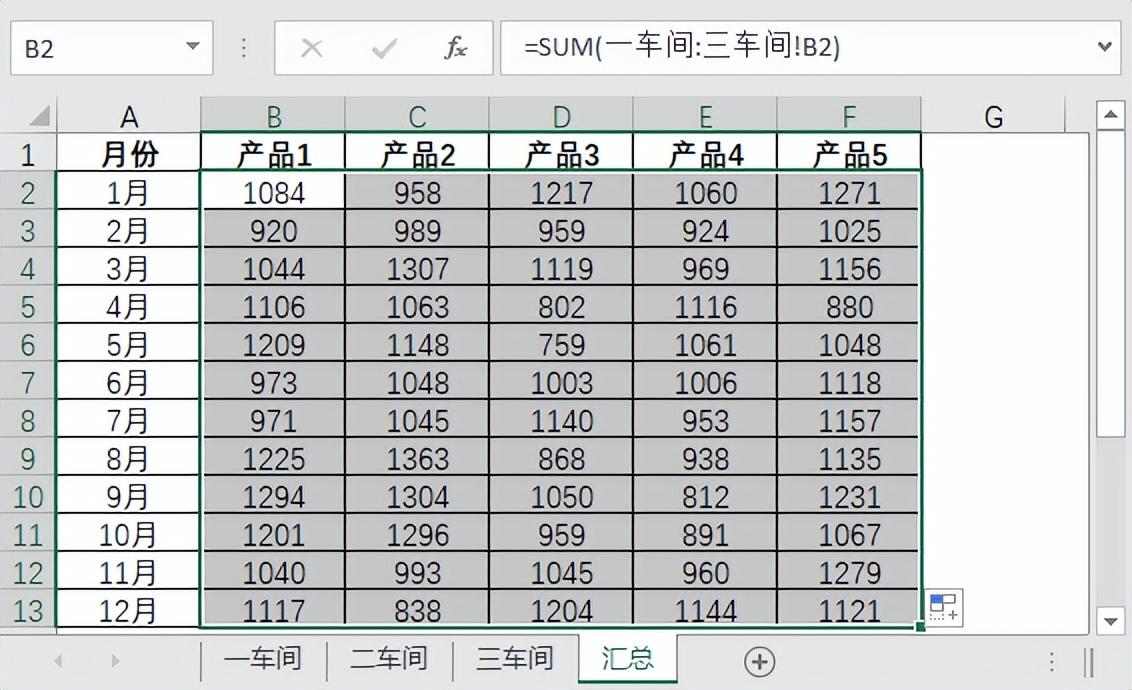Click the Name Box showing B2
The height and width of the screenshot is (690, 1132).
[x=112, y=48]
